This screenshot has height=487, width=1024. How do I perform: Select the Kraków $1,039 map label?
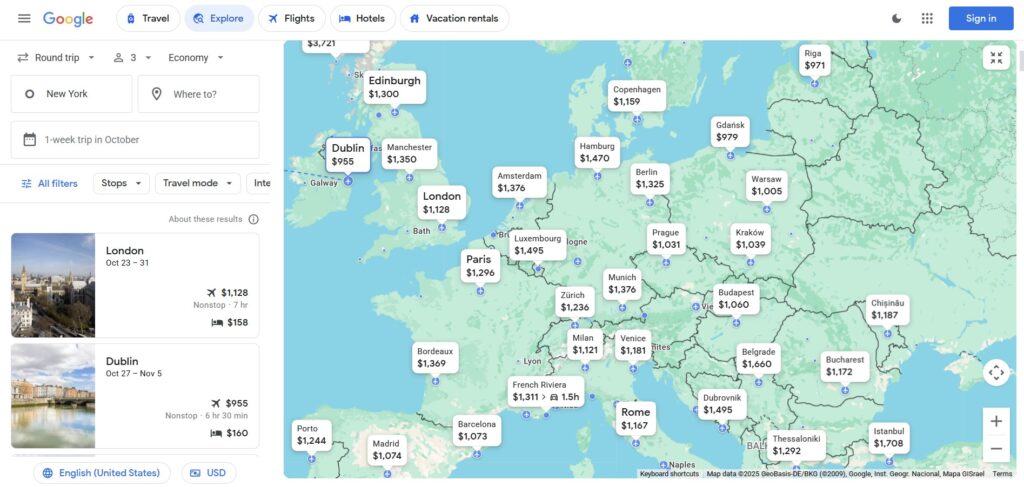750,239
